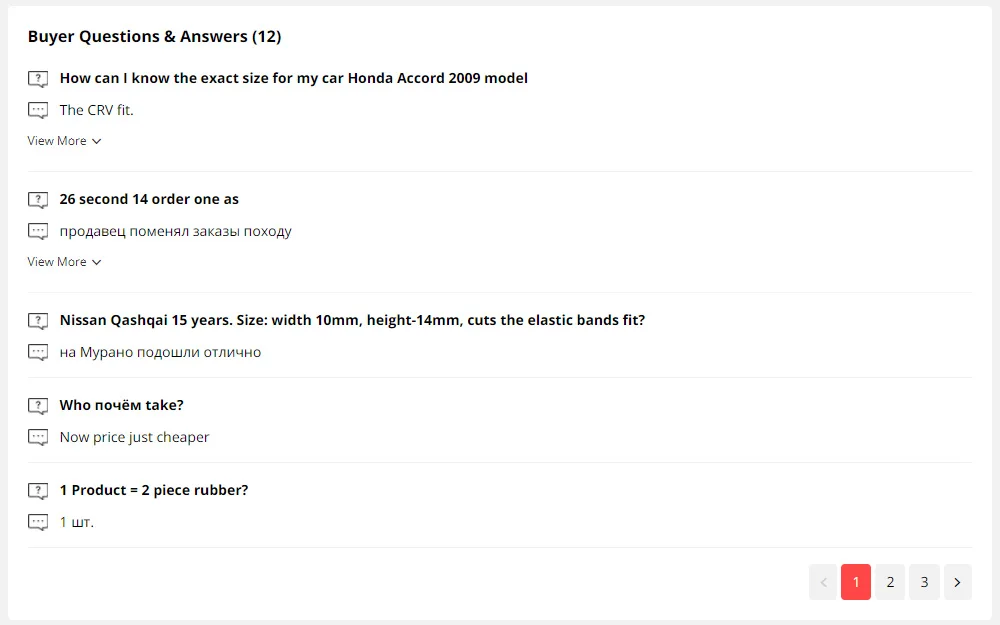Click question icon beside Honda Accord question
This screenshot has height=625, width=1000.
coord(38,79)
